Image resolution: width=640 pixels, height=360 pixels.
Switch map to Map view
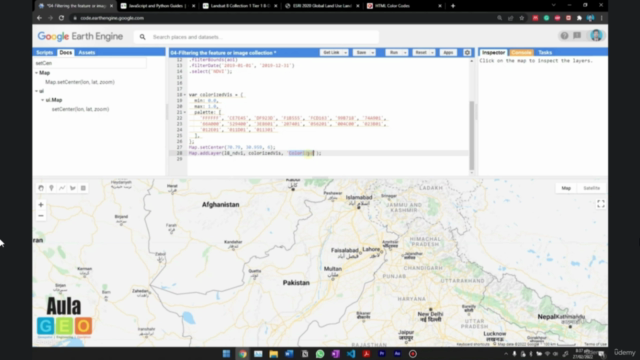[566, 188]
